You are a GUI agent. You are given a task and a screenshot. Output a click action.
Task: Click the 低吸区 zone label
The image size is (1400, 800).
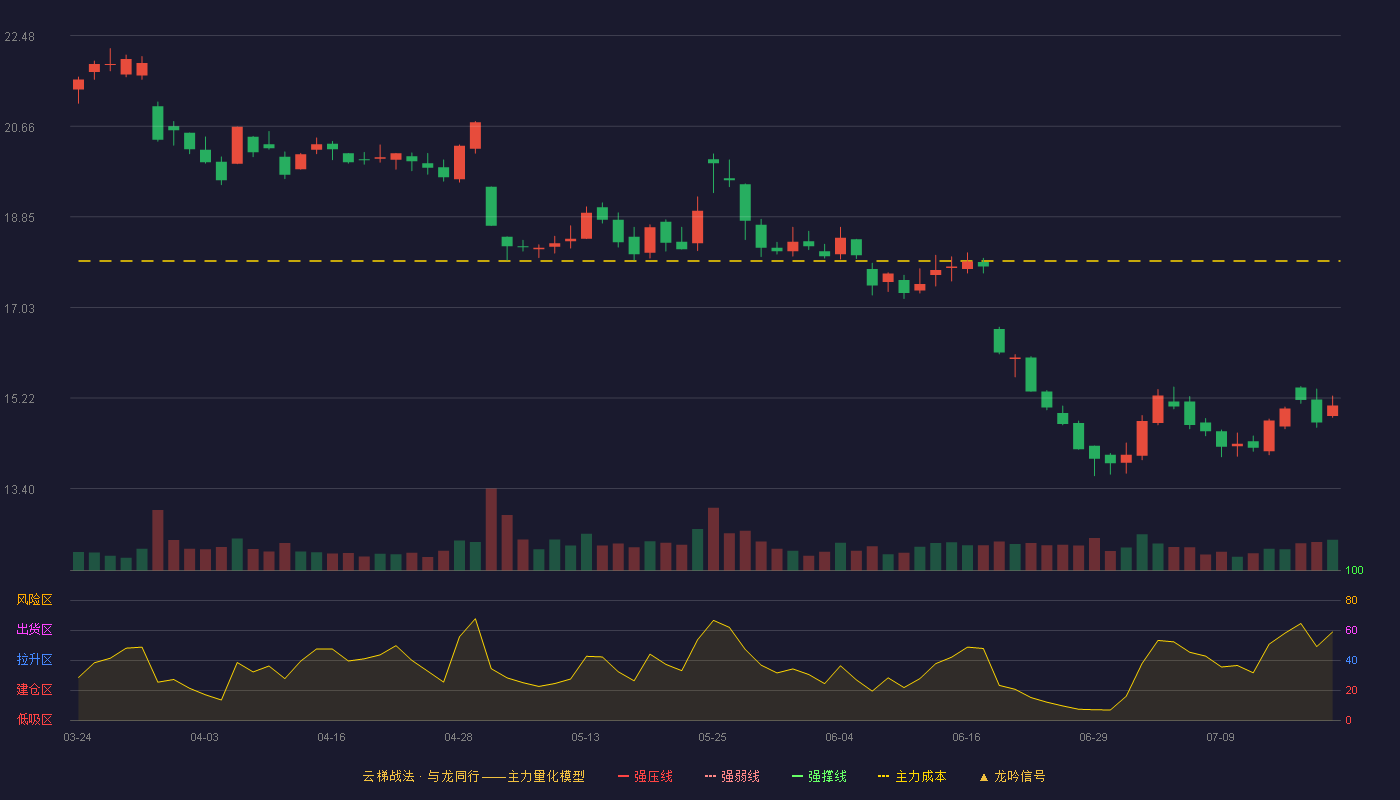tap(34, 719)
